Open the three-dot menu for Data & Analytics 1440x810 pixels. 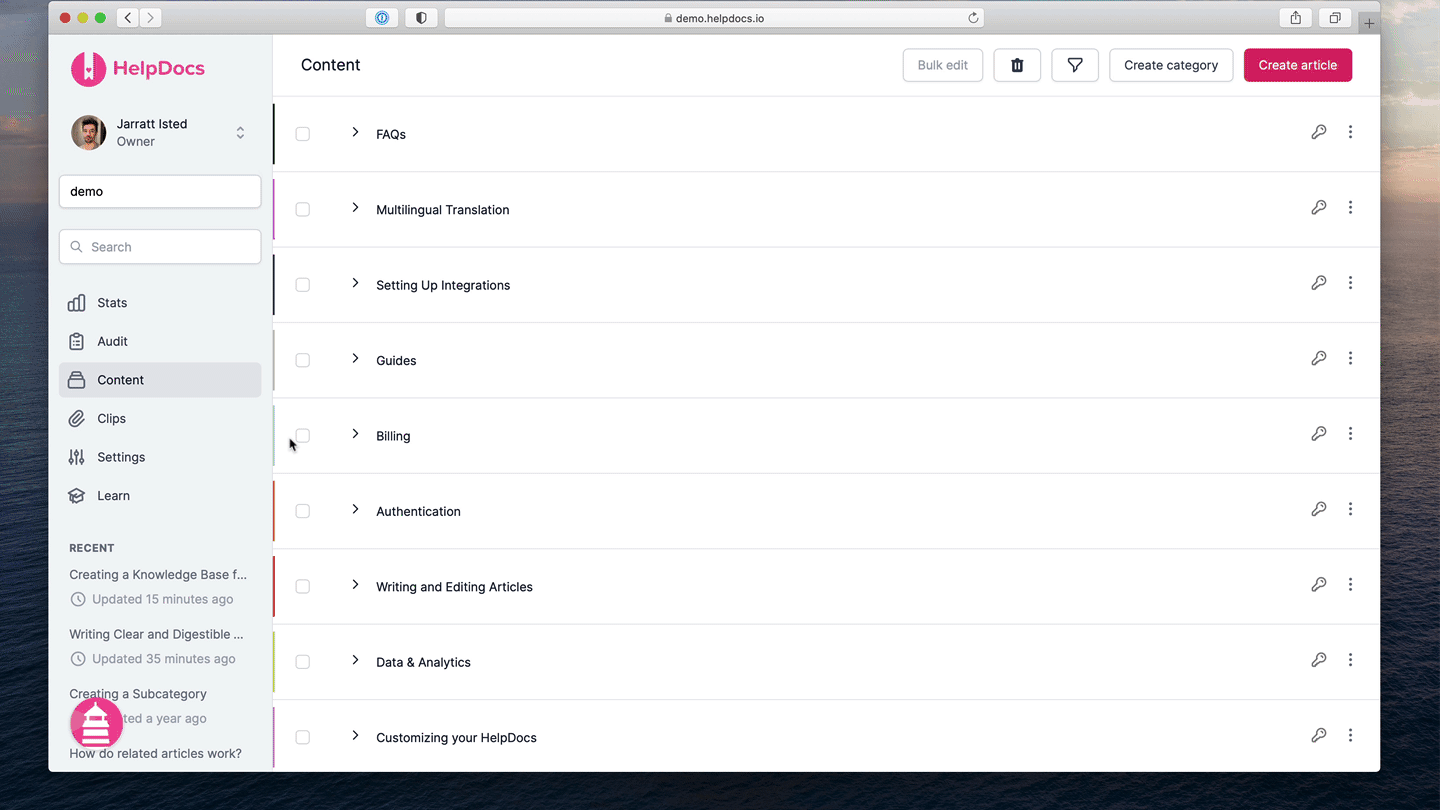point(1350,660)
